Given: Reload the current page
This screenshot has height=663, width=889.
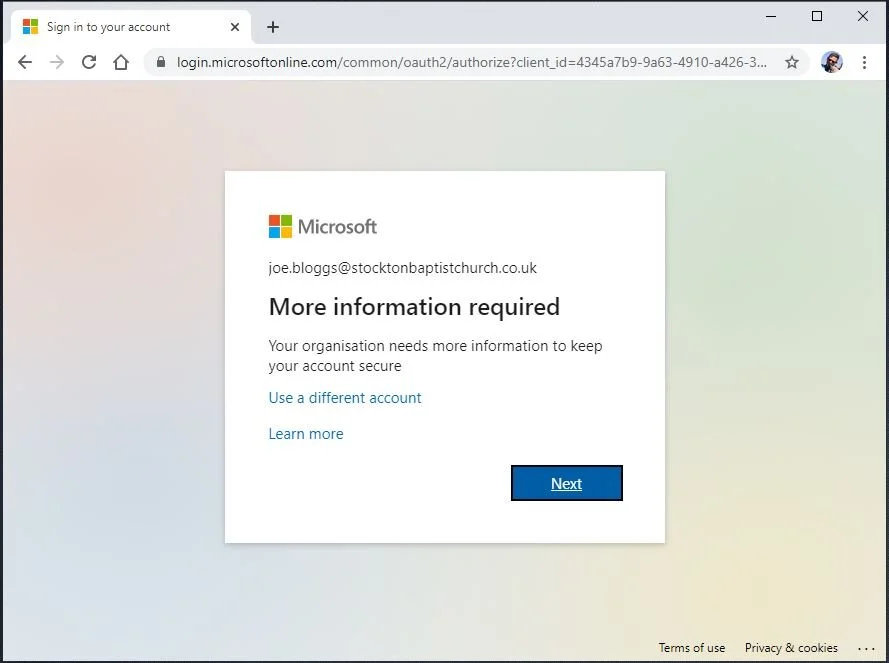Looking at the screenshot, I should 89,62.
